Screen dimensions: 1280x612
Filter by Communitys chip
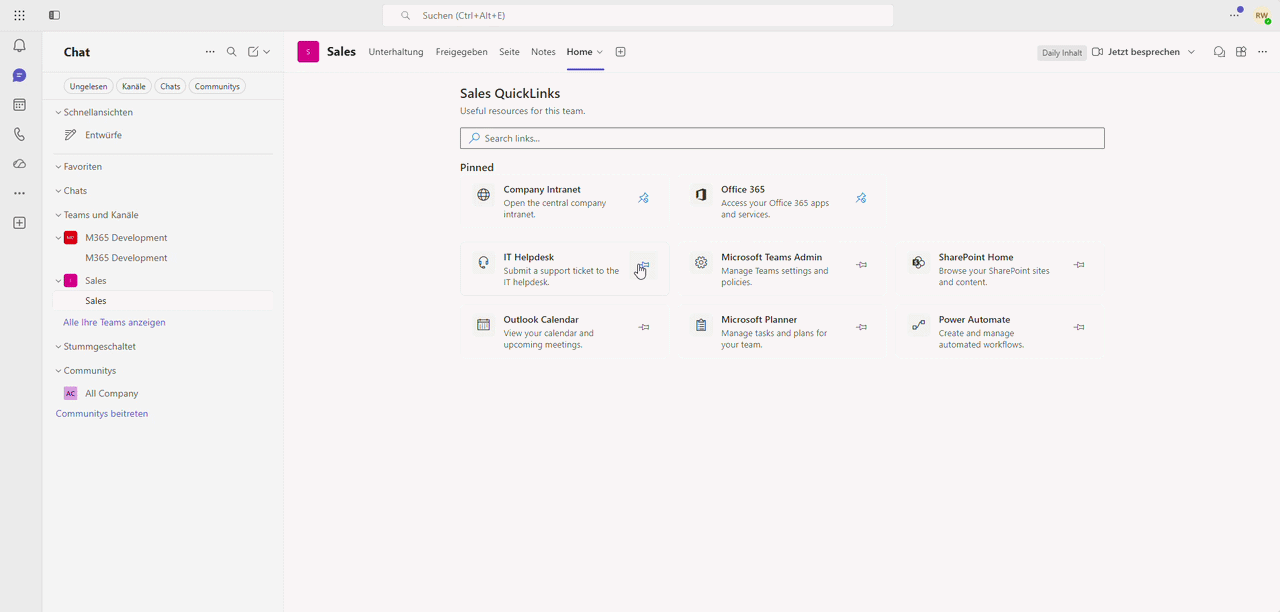[x=217, y=87]
